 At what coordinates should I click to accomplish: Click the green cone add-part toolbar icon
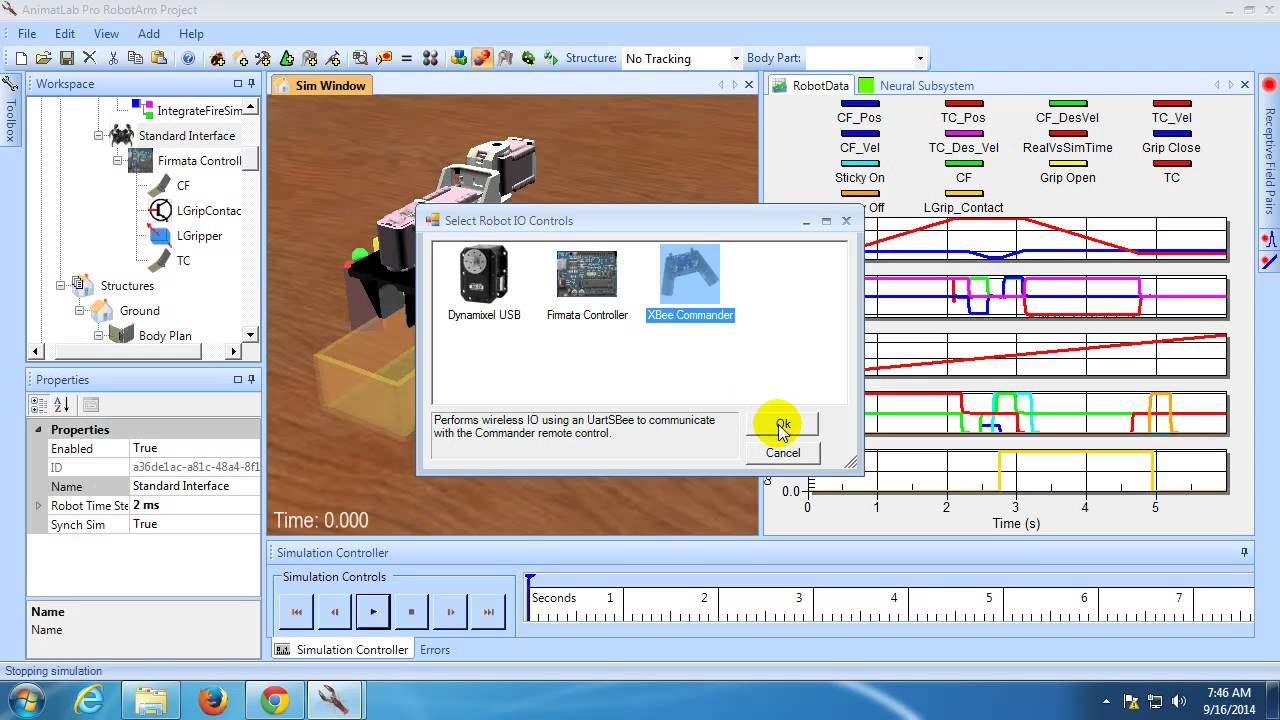click(287, 58)
